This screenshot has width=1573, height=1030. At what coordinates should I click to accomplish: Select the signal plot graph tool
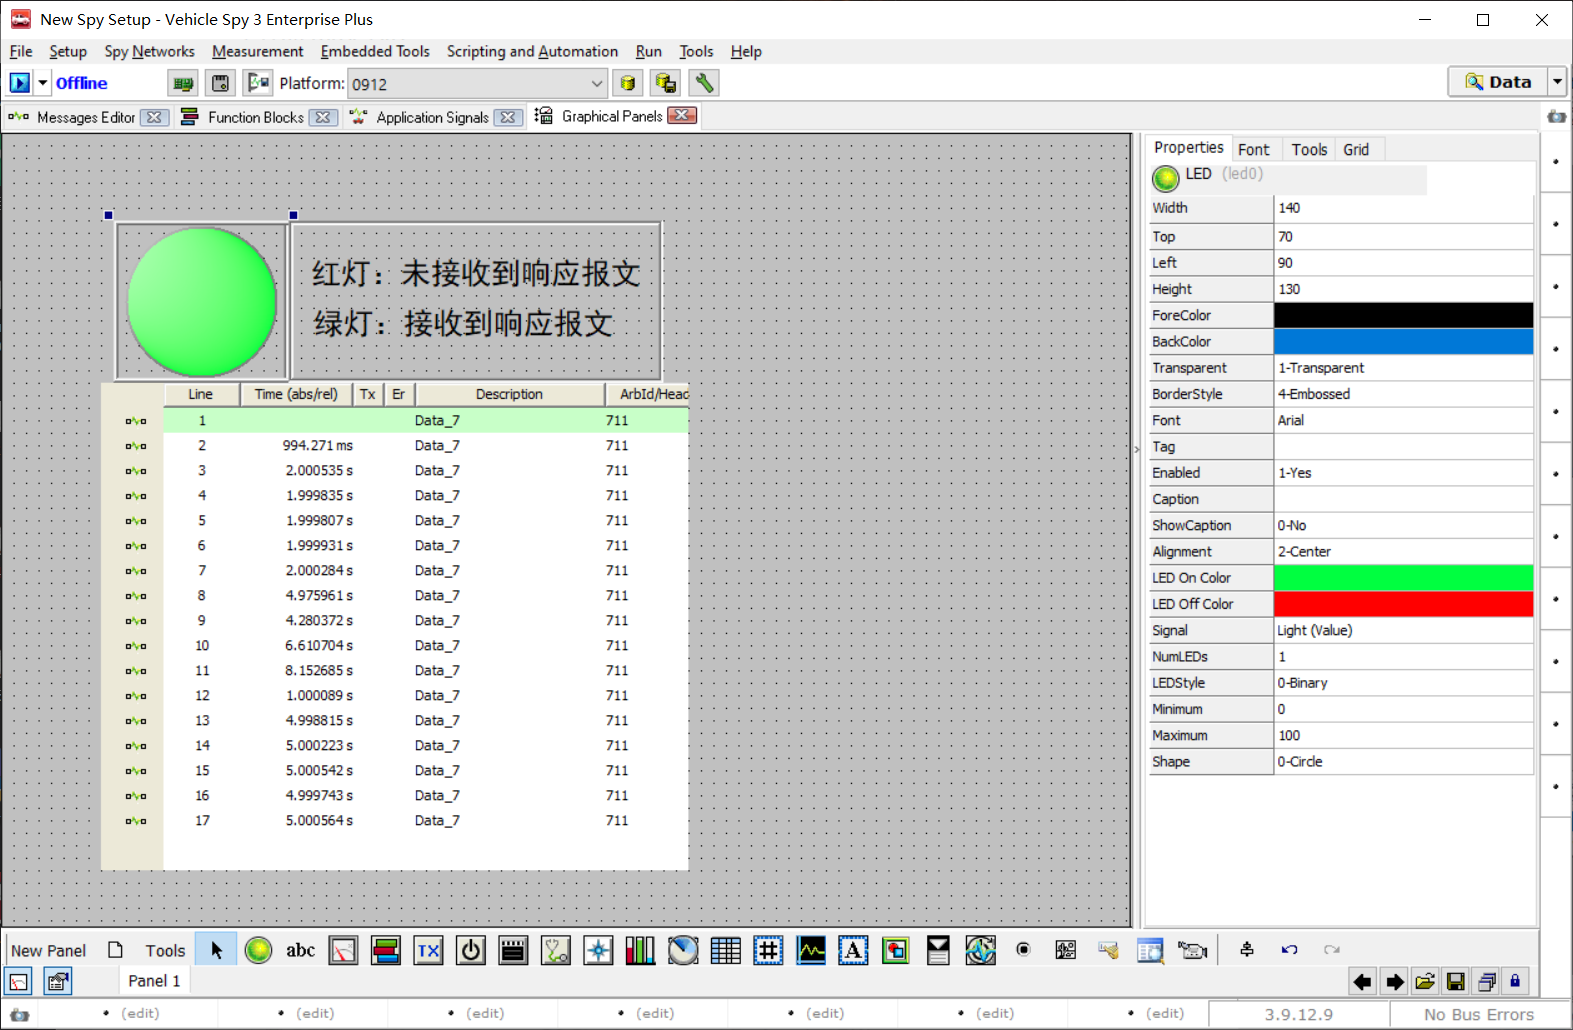[811, 950]
